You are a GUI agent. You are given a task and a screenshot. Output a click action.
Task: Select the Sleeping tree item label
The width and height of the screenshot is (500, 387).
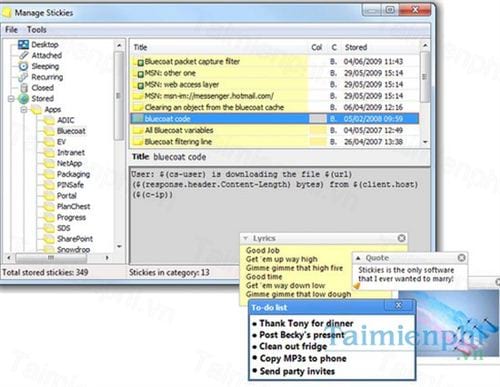(45, 66)
